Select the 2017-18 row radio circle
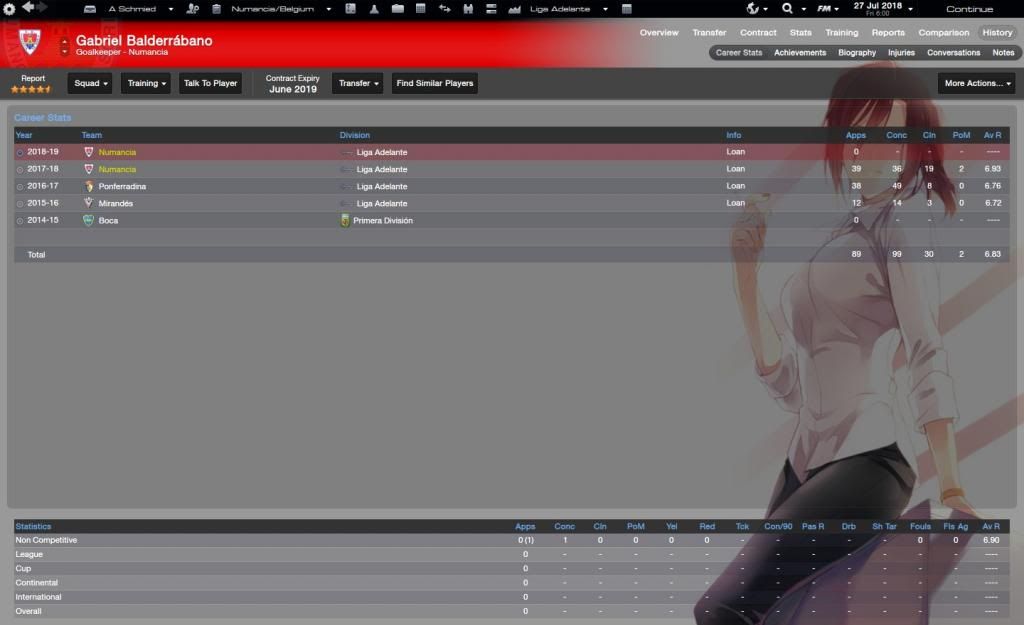Viewport: 1024px width, 625px height. click(20, 169)
